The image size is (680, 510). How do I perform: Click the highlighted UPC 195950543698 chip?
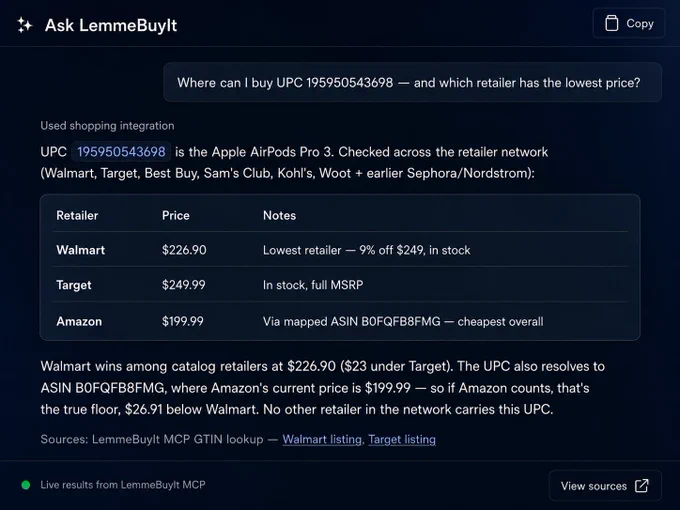121,152
